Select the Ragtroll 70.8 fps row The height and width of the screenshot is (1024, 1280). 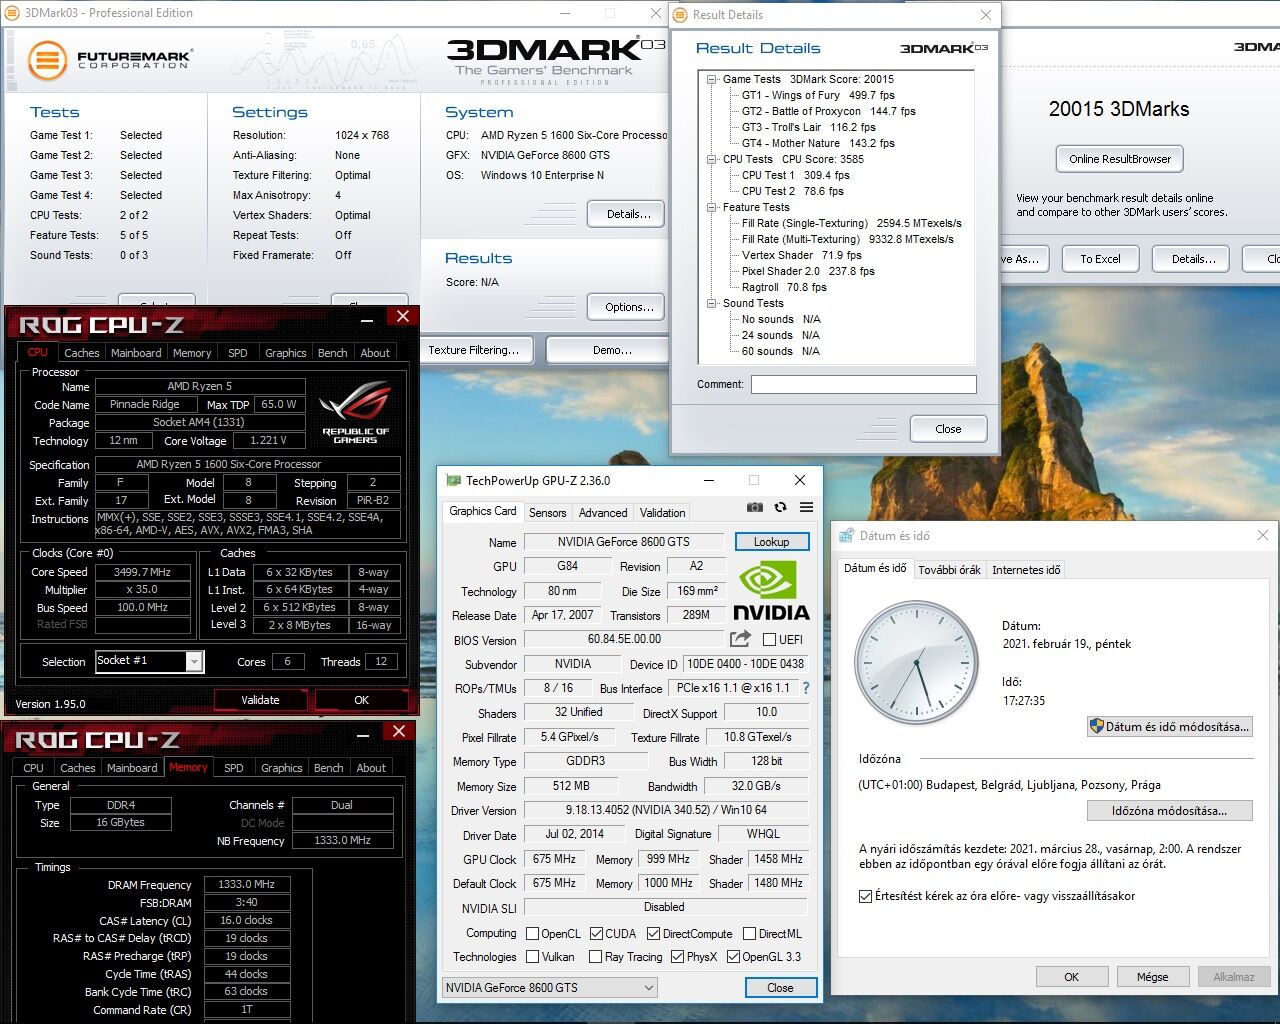pyautogui.click(x=784, y=287)
